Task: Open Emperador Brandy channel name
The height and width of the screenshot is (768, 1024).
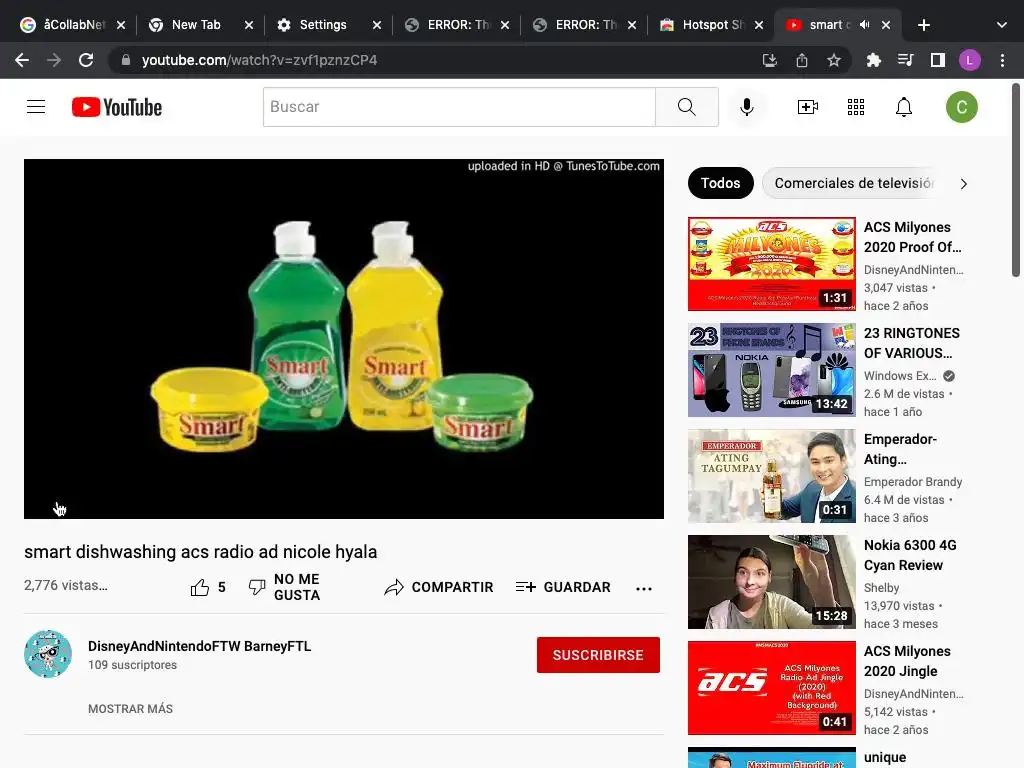Action: pyautogui.click(x=912, y=481)
